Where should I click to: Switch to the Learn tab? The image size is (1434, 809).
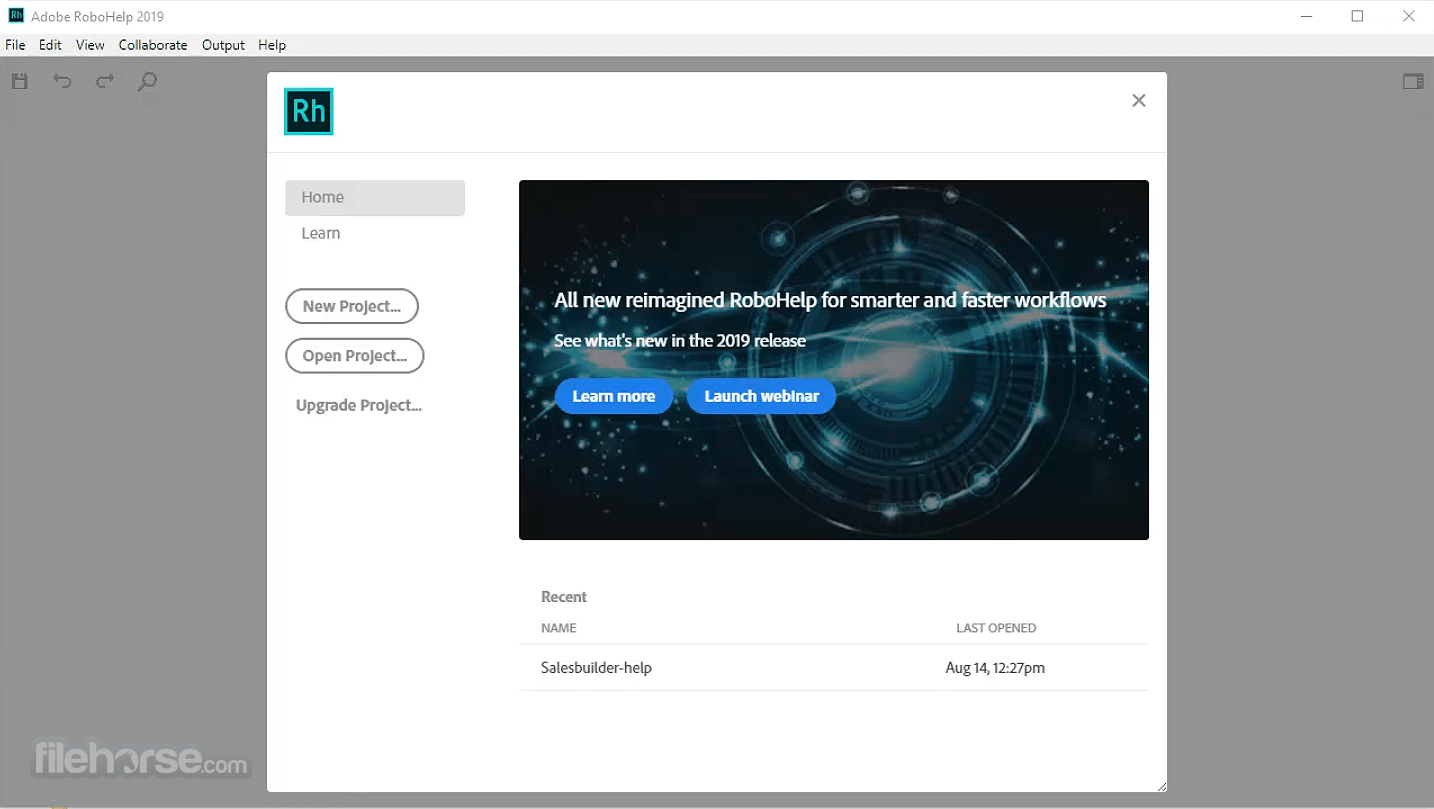click(x=321, y=233)
